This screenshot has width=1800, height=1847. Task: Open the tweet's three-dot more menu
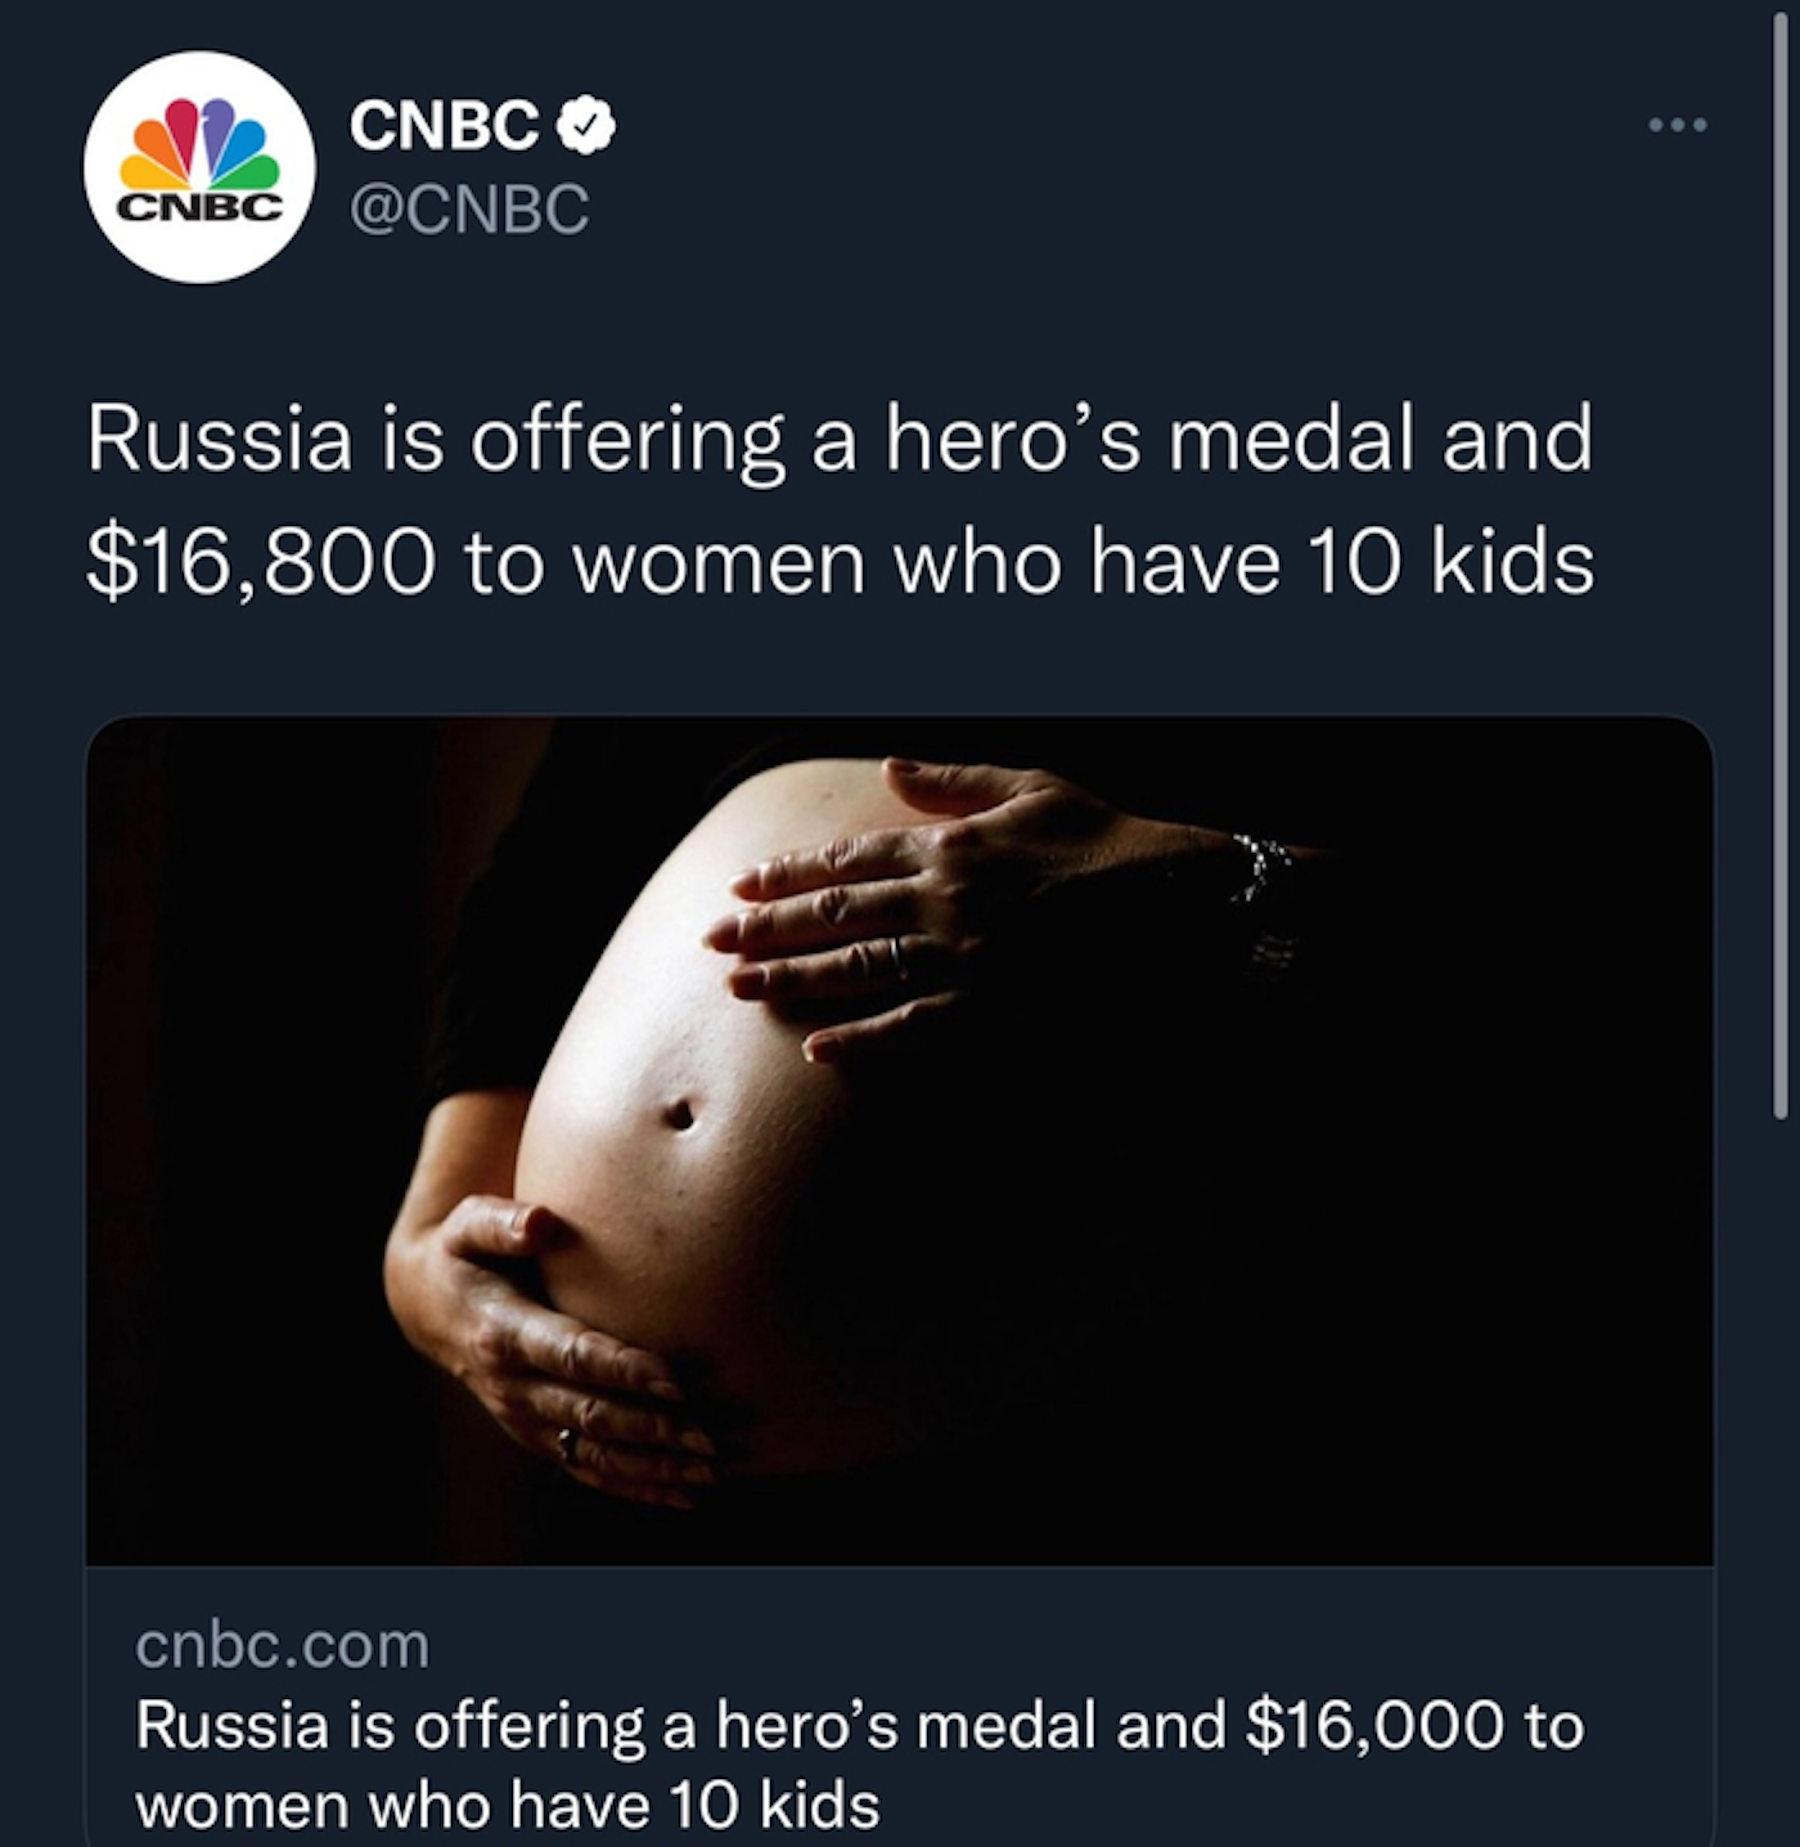pos(1678,126)
